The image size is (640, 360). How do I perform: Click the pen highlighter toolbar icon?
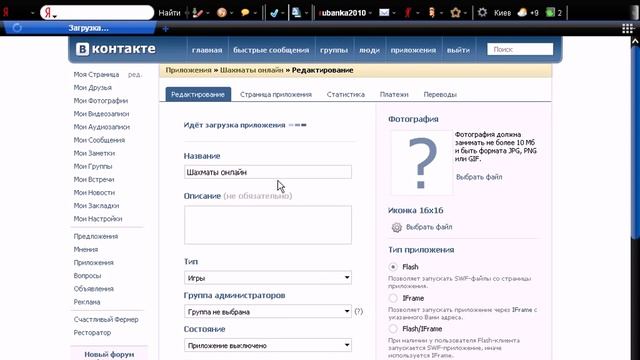[x=198, y=13]
